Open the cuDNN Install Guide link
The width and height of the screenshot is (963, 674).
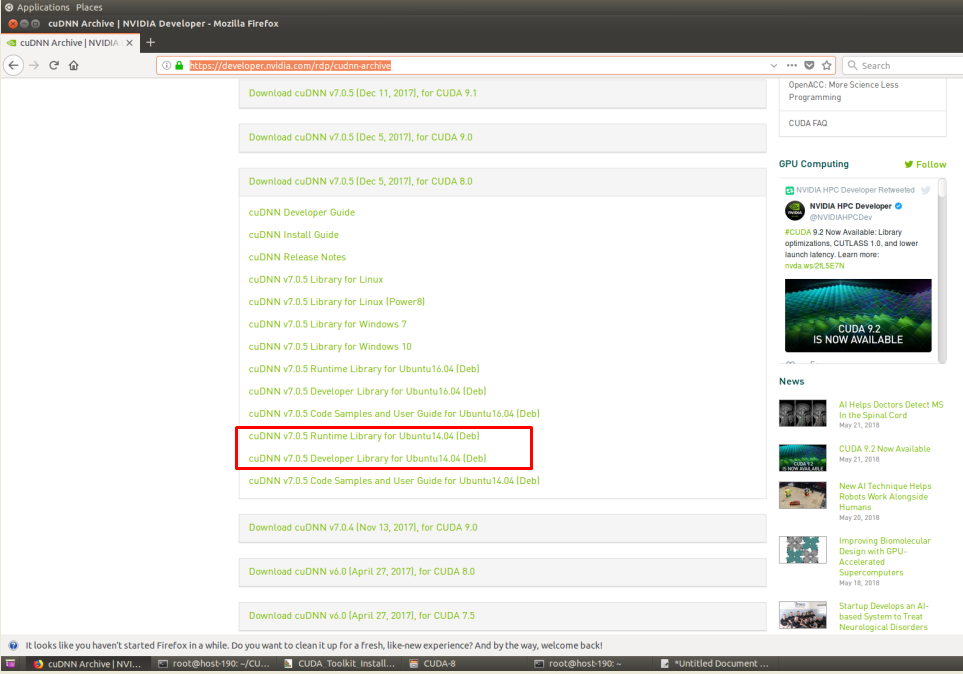(294, 235)
